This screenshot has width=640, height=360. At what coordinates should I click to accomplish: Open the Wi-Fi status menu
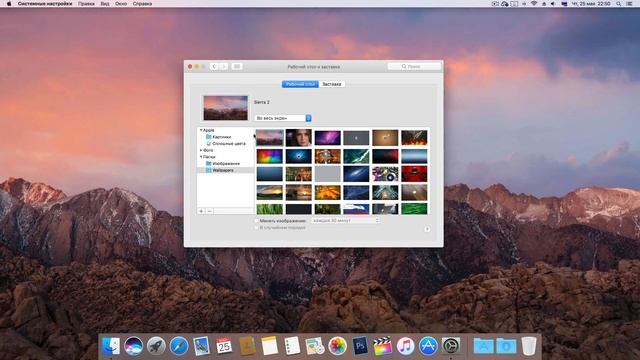pyautogui.click(x=534, y=4)
